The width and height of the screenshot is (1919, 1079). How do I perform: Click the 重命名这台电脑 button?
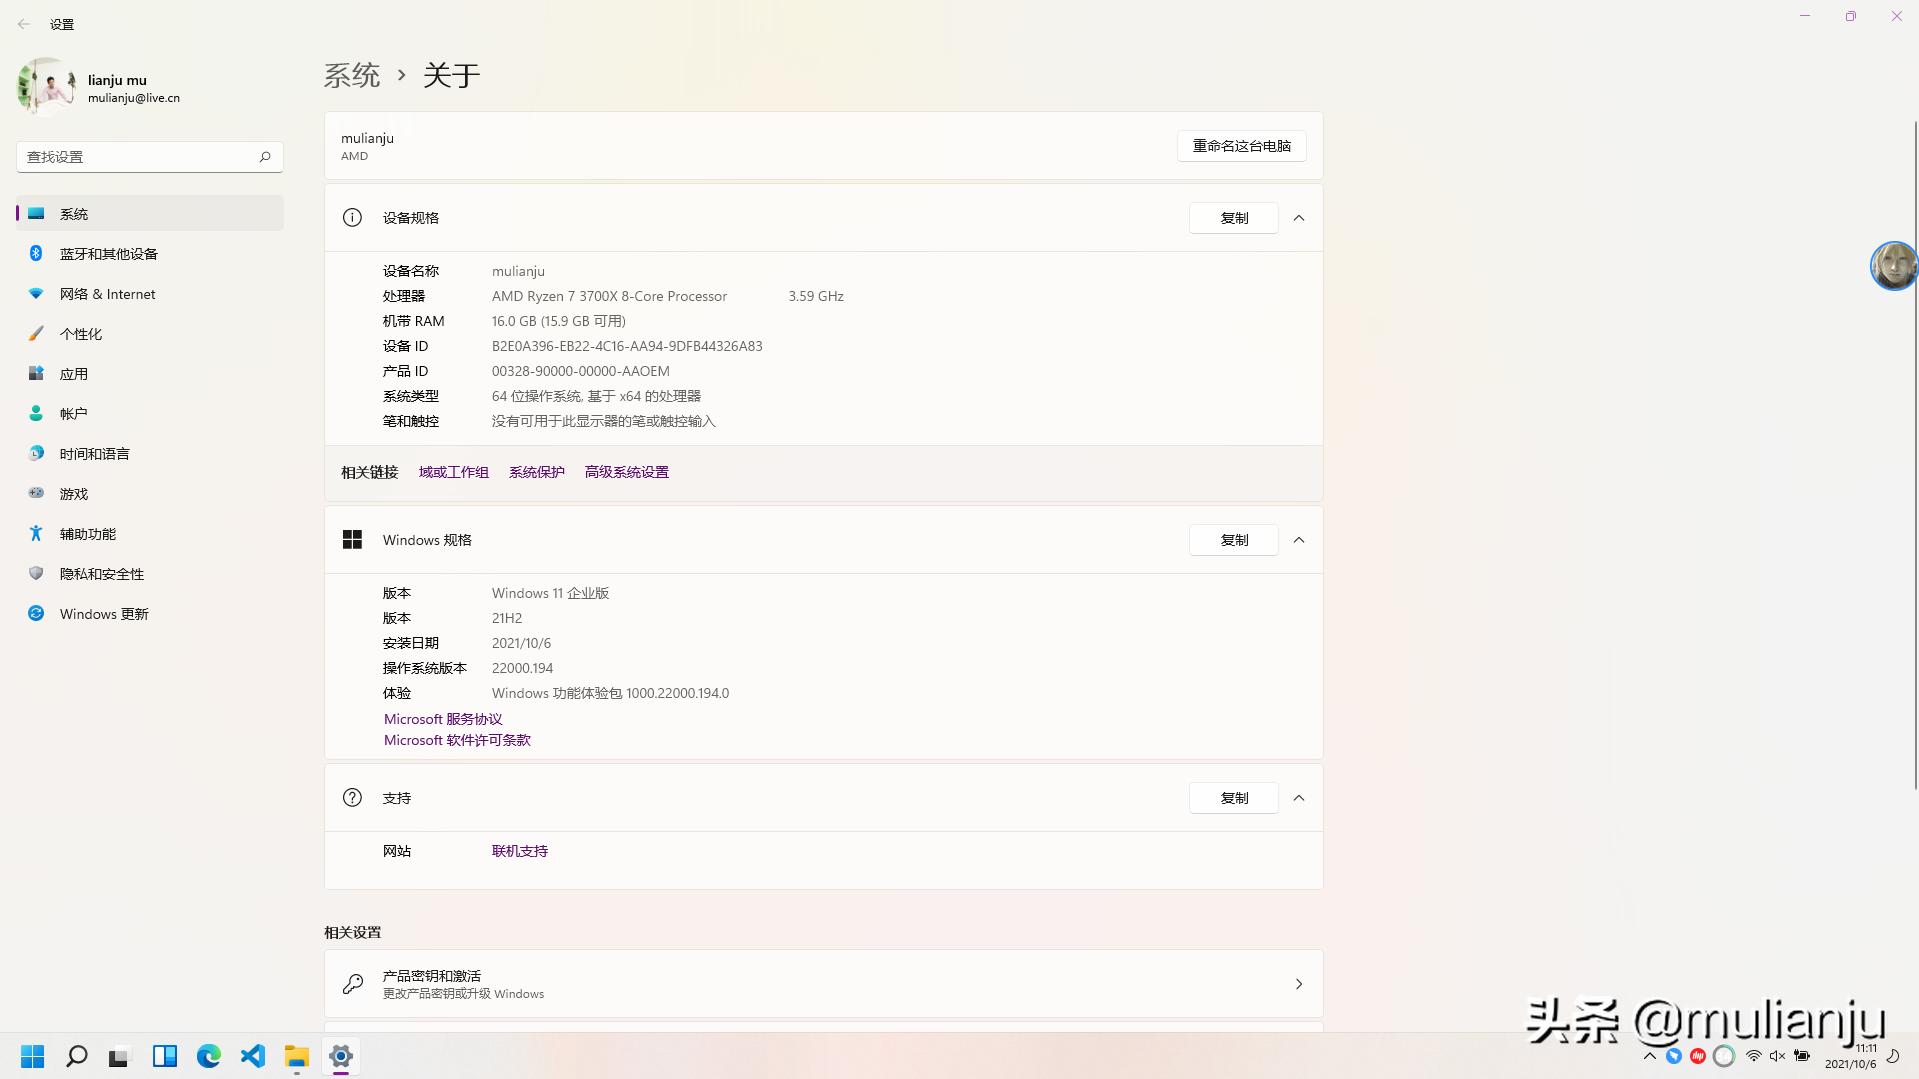pyautogui.click(x=1241, y=146)
